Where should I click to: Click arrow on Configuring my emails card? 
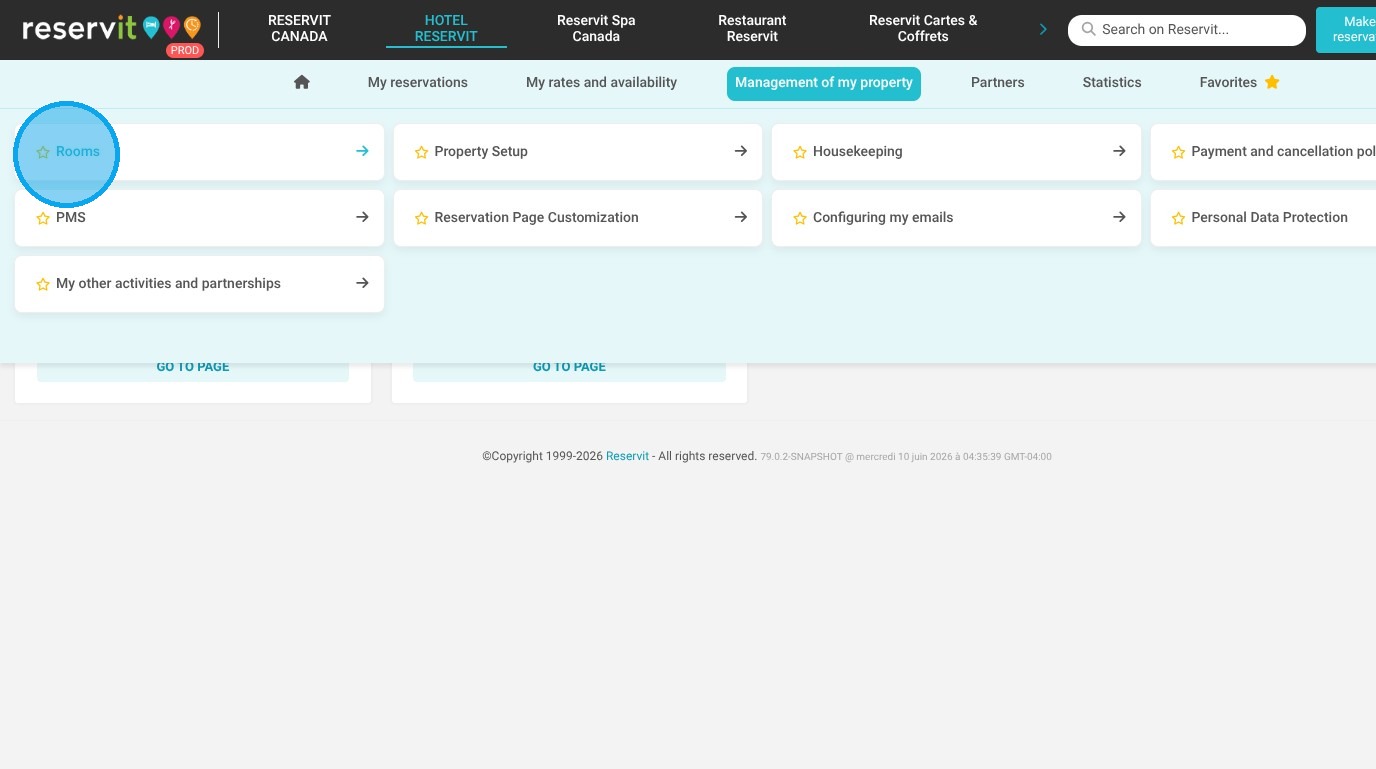(x=1119, y=217)
